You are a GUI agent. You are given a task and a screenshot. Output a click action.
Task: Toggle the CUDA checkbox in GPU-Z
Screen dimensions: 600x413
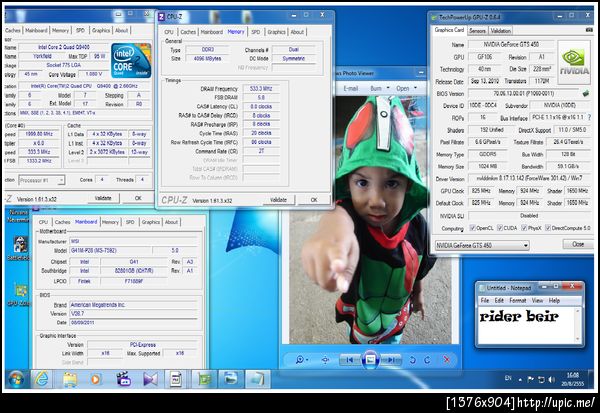500,228
